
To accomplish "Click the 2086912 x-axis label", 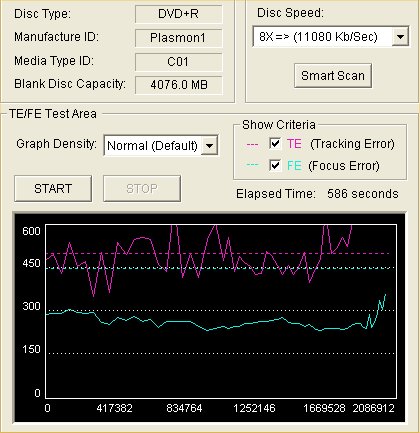I will [x=374, y=408].
